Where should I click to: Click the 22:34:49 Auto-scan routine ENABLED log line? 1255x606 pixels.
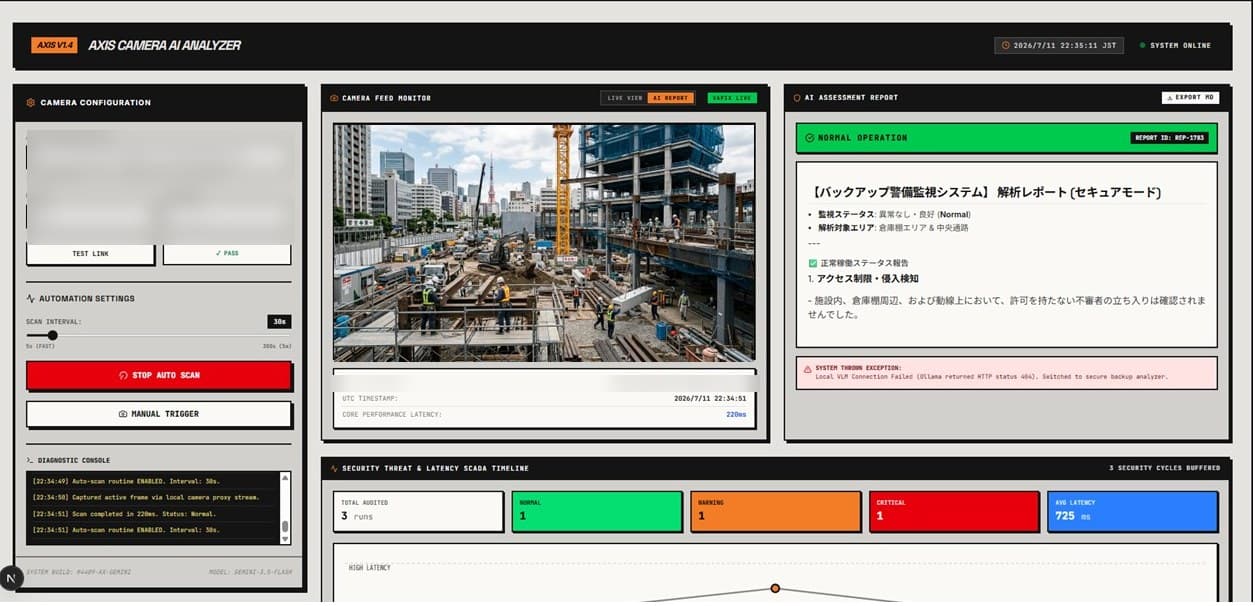[x=126, y=481]
